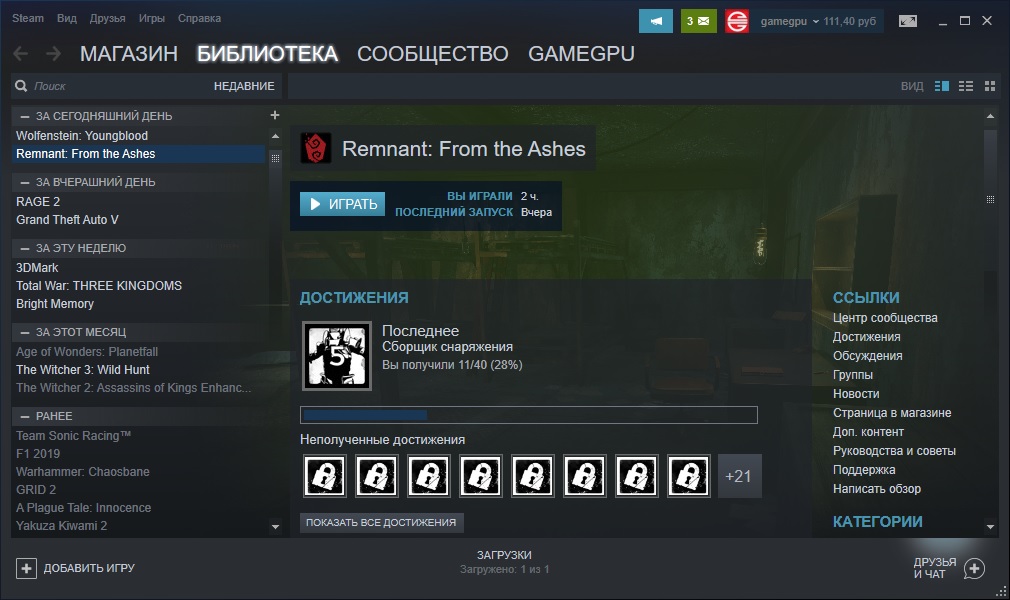The image size is (1010, 600).
Task: Click details pane scroll down arrow
Action: 990,527
